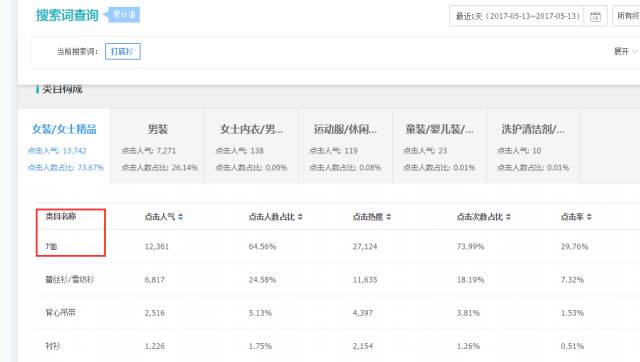Click the value 6,817 cell
640x362 pixels.
click(x=155, y=280)
